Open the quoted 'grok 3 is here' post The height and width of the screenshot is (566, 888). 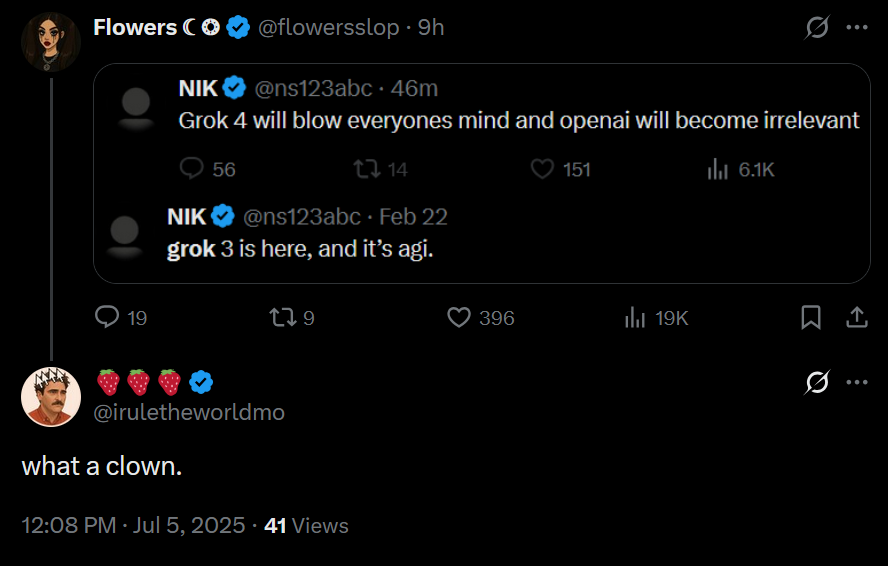coord(300,249)
